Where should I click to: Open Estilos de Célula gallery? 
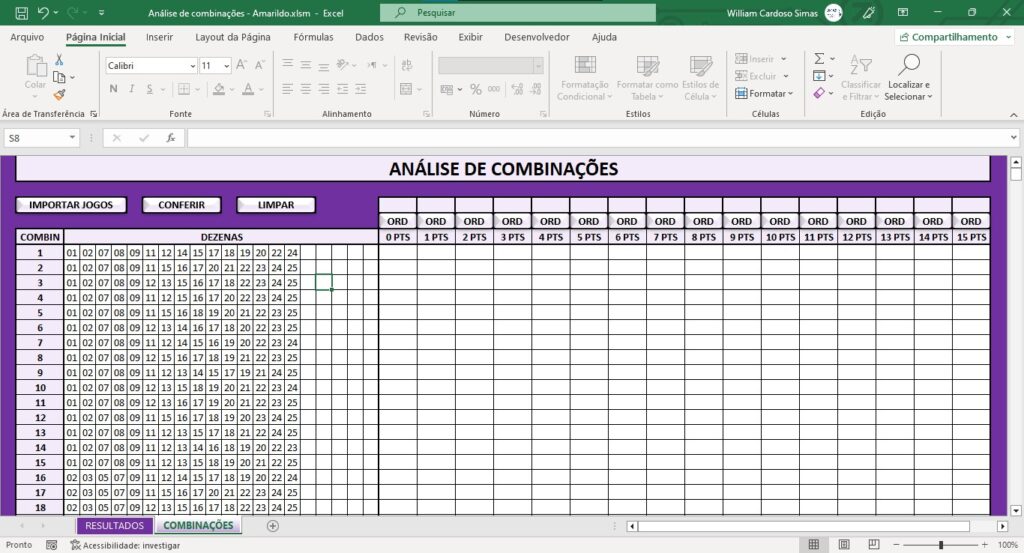click(700, 78)
